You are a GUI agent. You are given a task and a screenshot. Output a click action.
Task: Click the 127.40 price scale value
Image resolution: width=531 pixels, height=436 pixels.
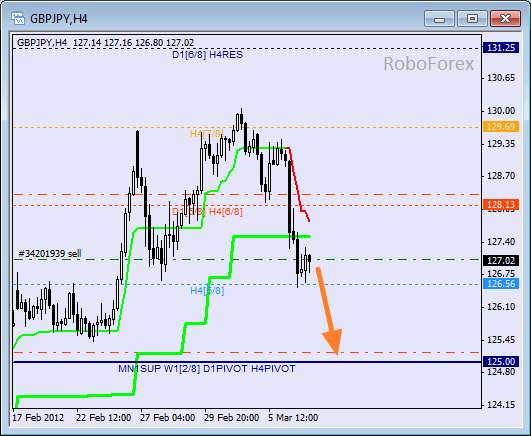[501, 242]
